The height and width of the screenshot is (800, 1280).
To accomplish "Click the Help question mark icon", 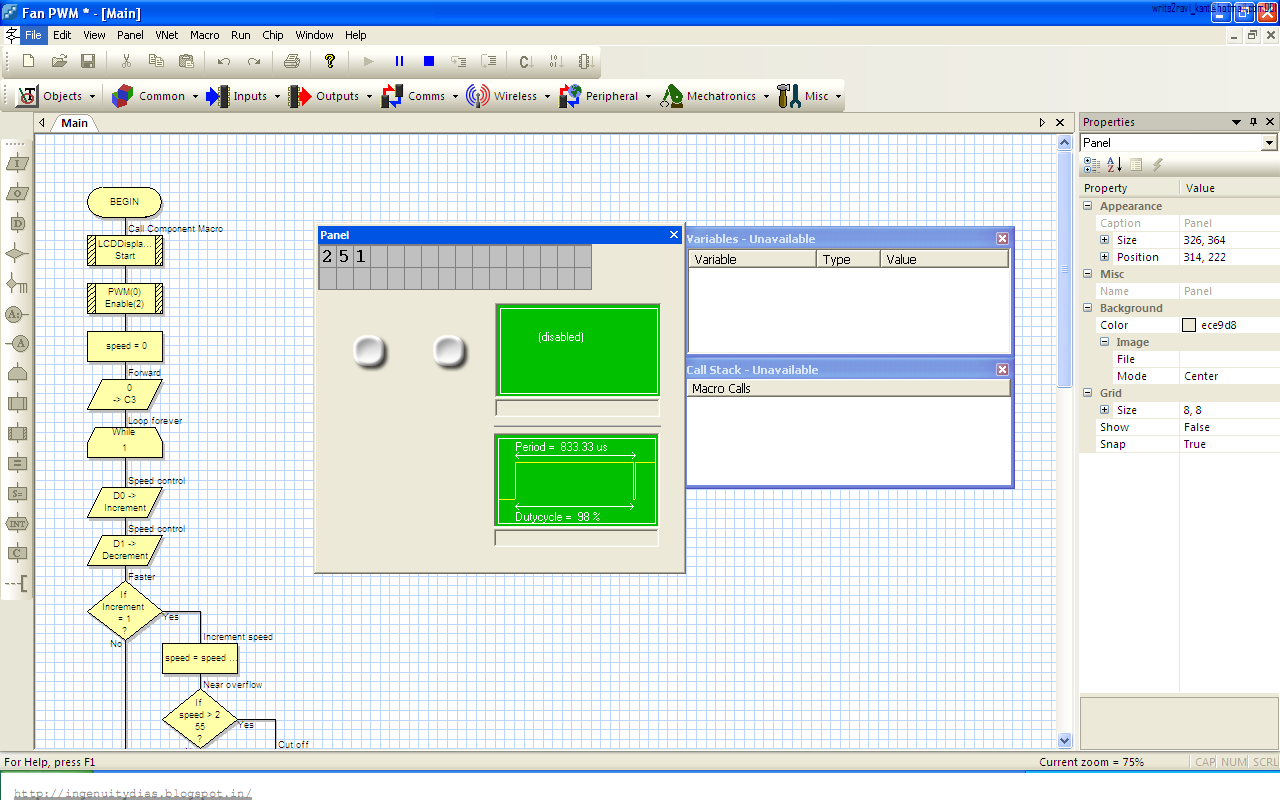I will click(x=330, y=61).
